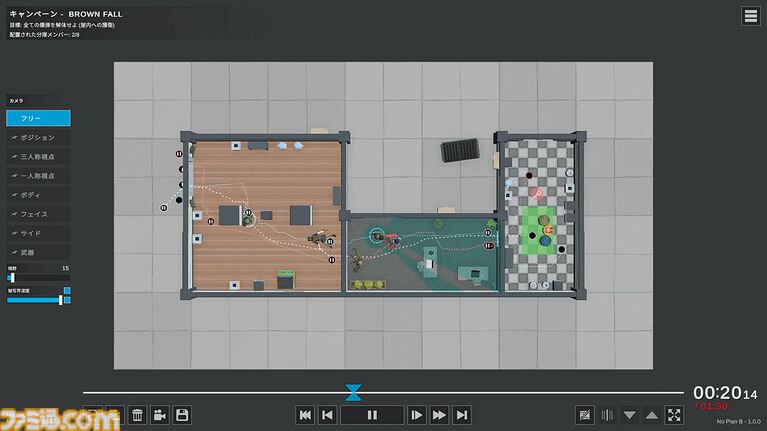Adjust the 被写界深度 depth-of-field slider
The height and width of the screenshot is (431, 767).
click(34, 300)
